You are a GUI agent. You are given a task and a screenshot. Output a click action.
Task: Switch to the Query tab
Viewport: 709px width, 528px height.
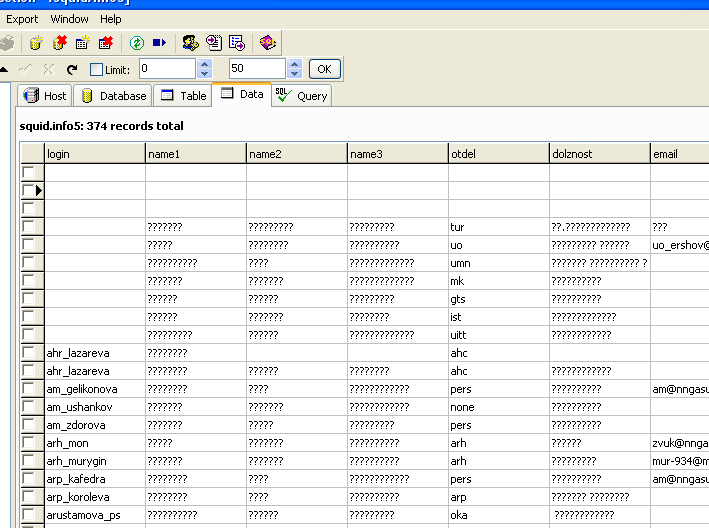coord(302,96)
